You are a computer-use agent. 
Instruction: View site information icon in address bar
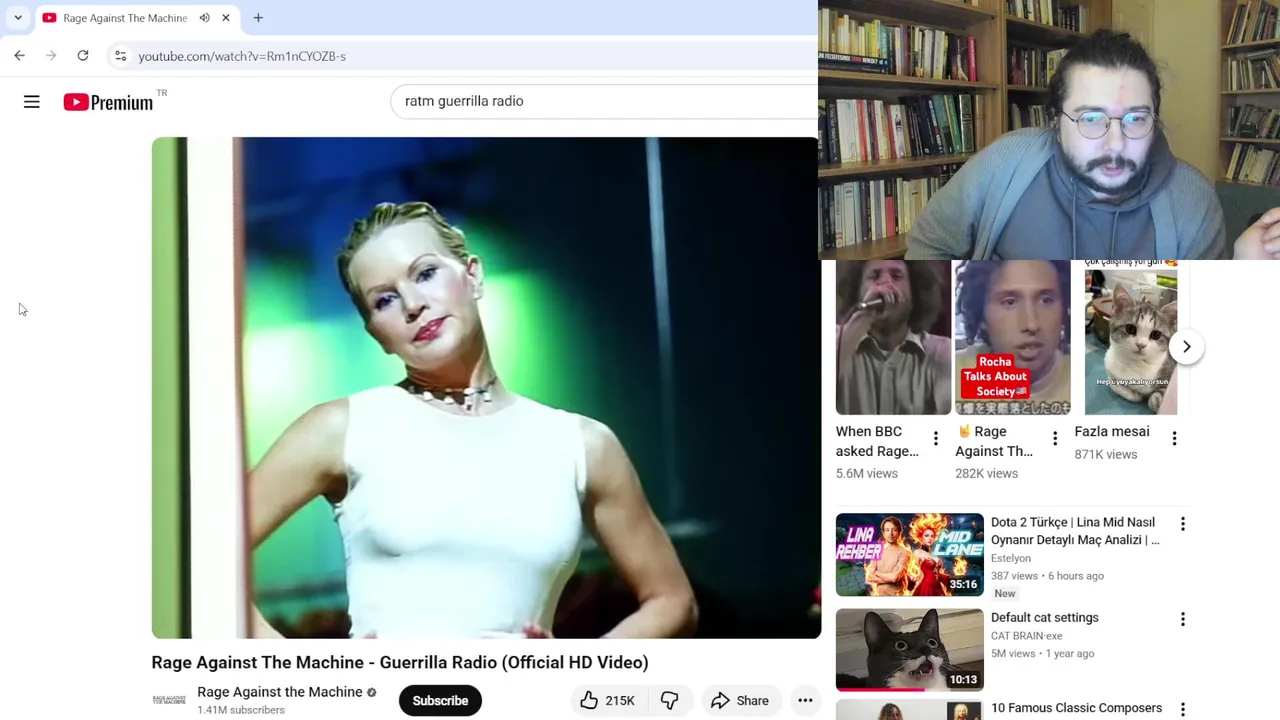[x=120, y=56]
